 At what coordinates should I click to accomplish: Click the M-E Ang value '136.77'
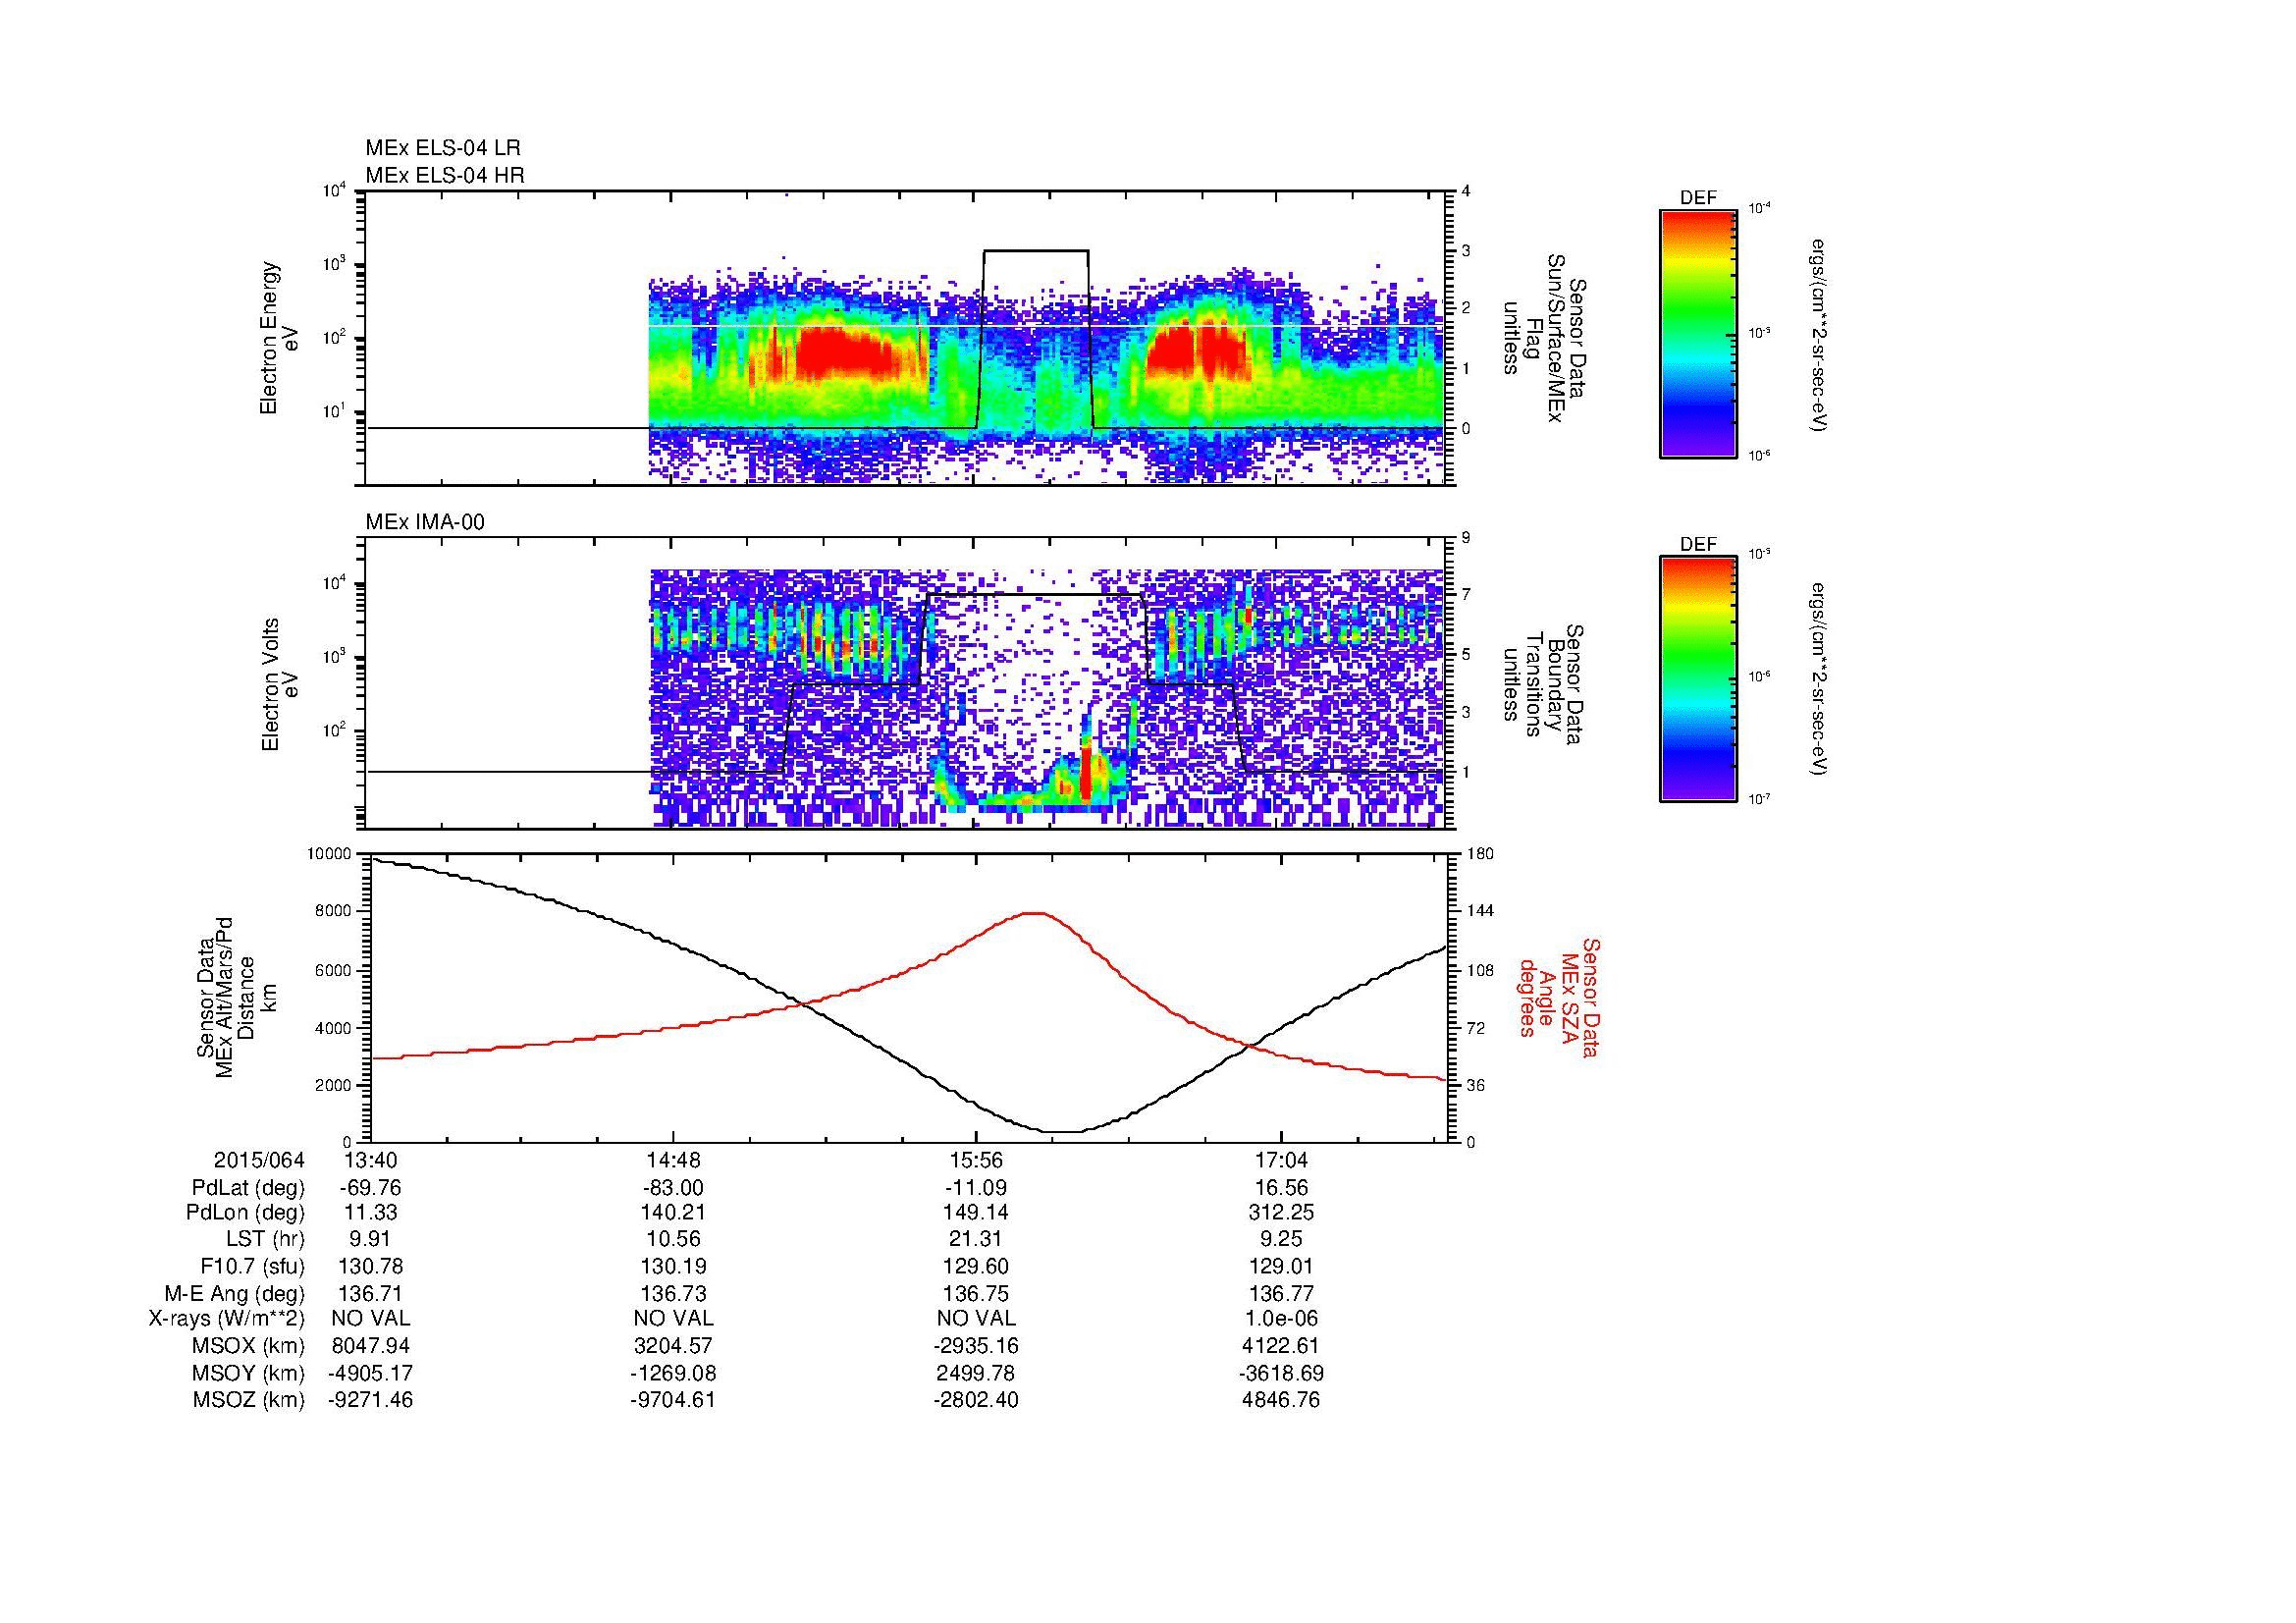click(x=1281, y=1293)
